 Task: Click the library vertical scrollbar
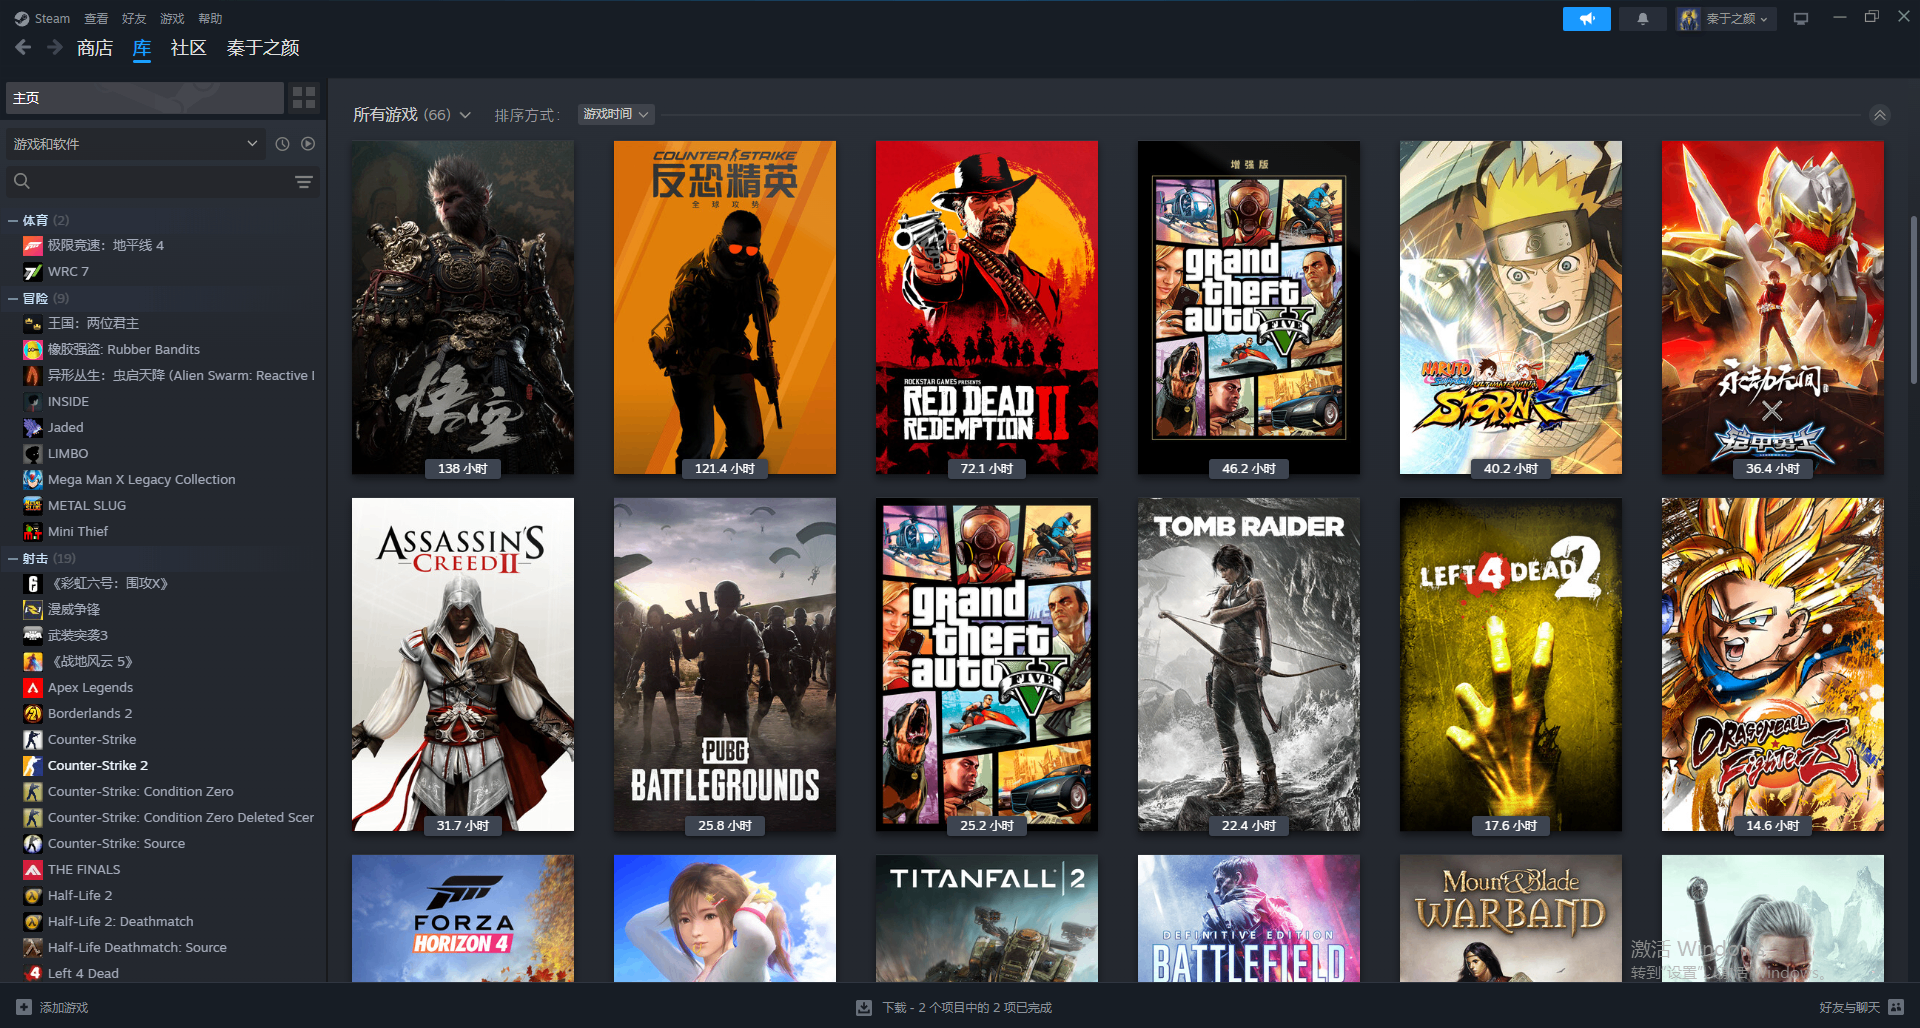coord(1913,300)
